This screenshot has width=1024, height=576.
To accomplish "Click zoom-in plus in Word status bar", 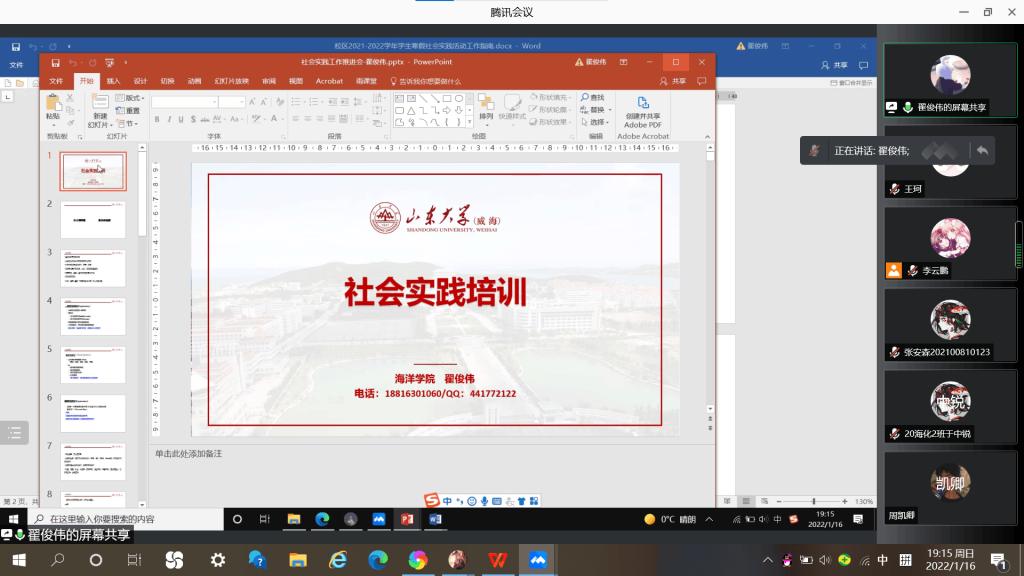I will (x=844, y=501).
